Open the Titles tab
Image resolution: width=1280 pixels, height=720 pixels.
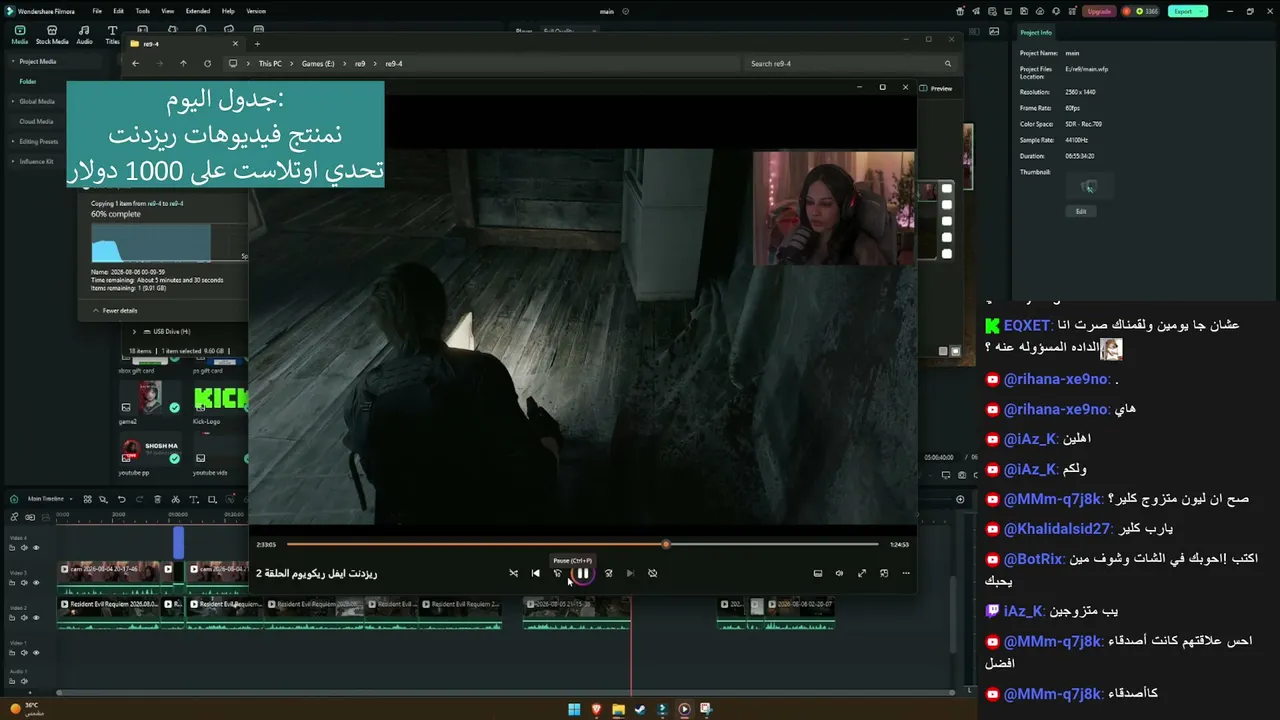coord(112,35)
